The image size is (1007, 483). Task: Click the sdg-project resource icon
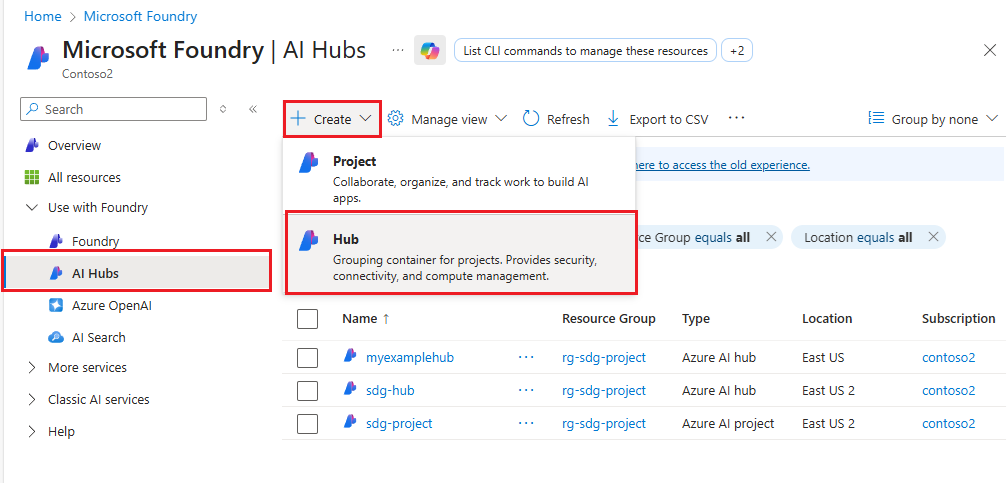point(350,421)
